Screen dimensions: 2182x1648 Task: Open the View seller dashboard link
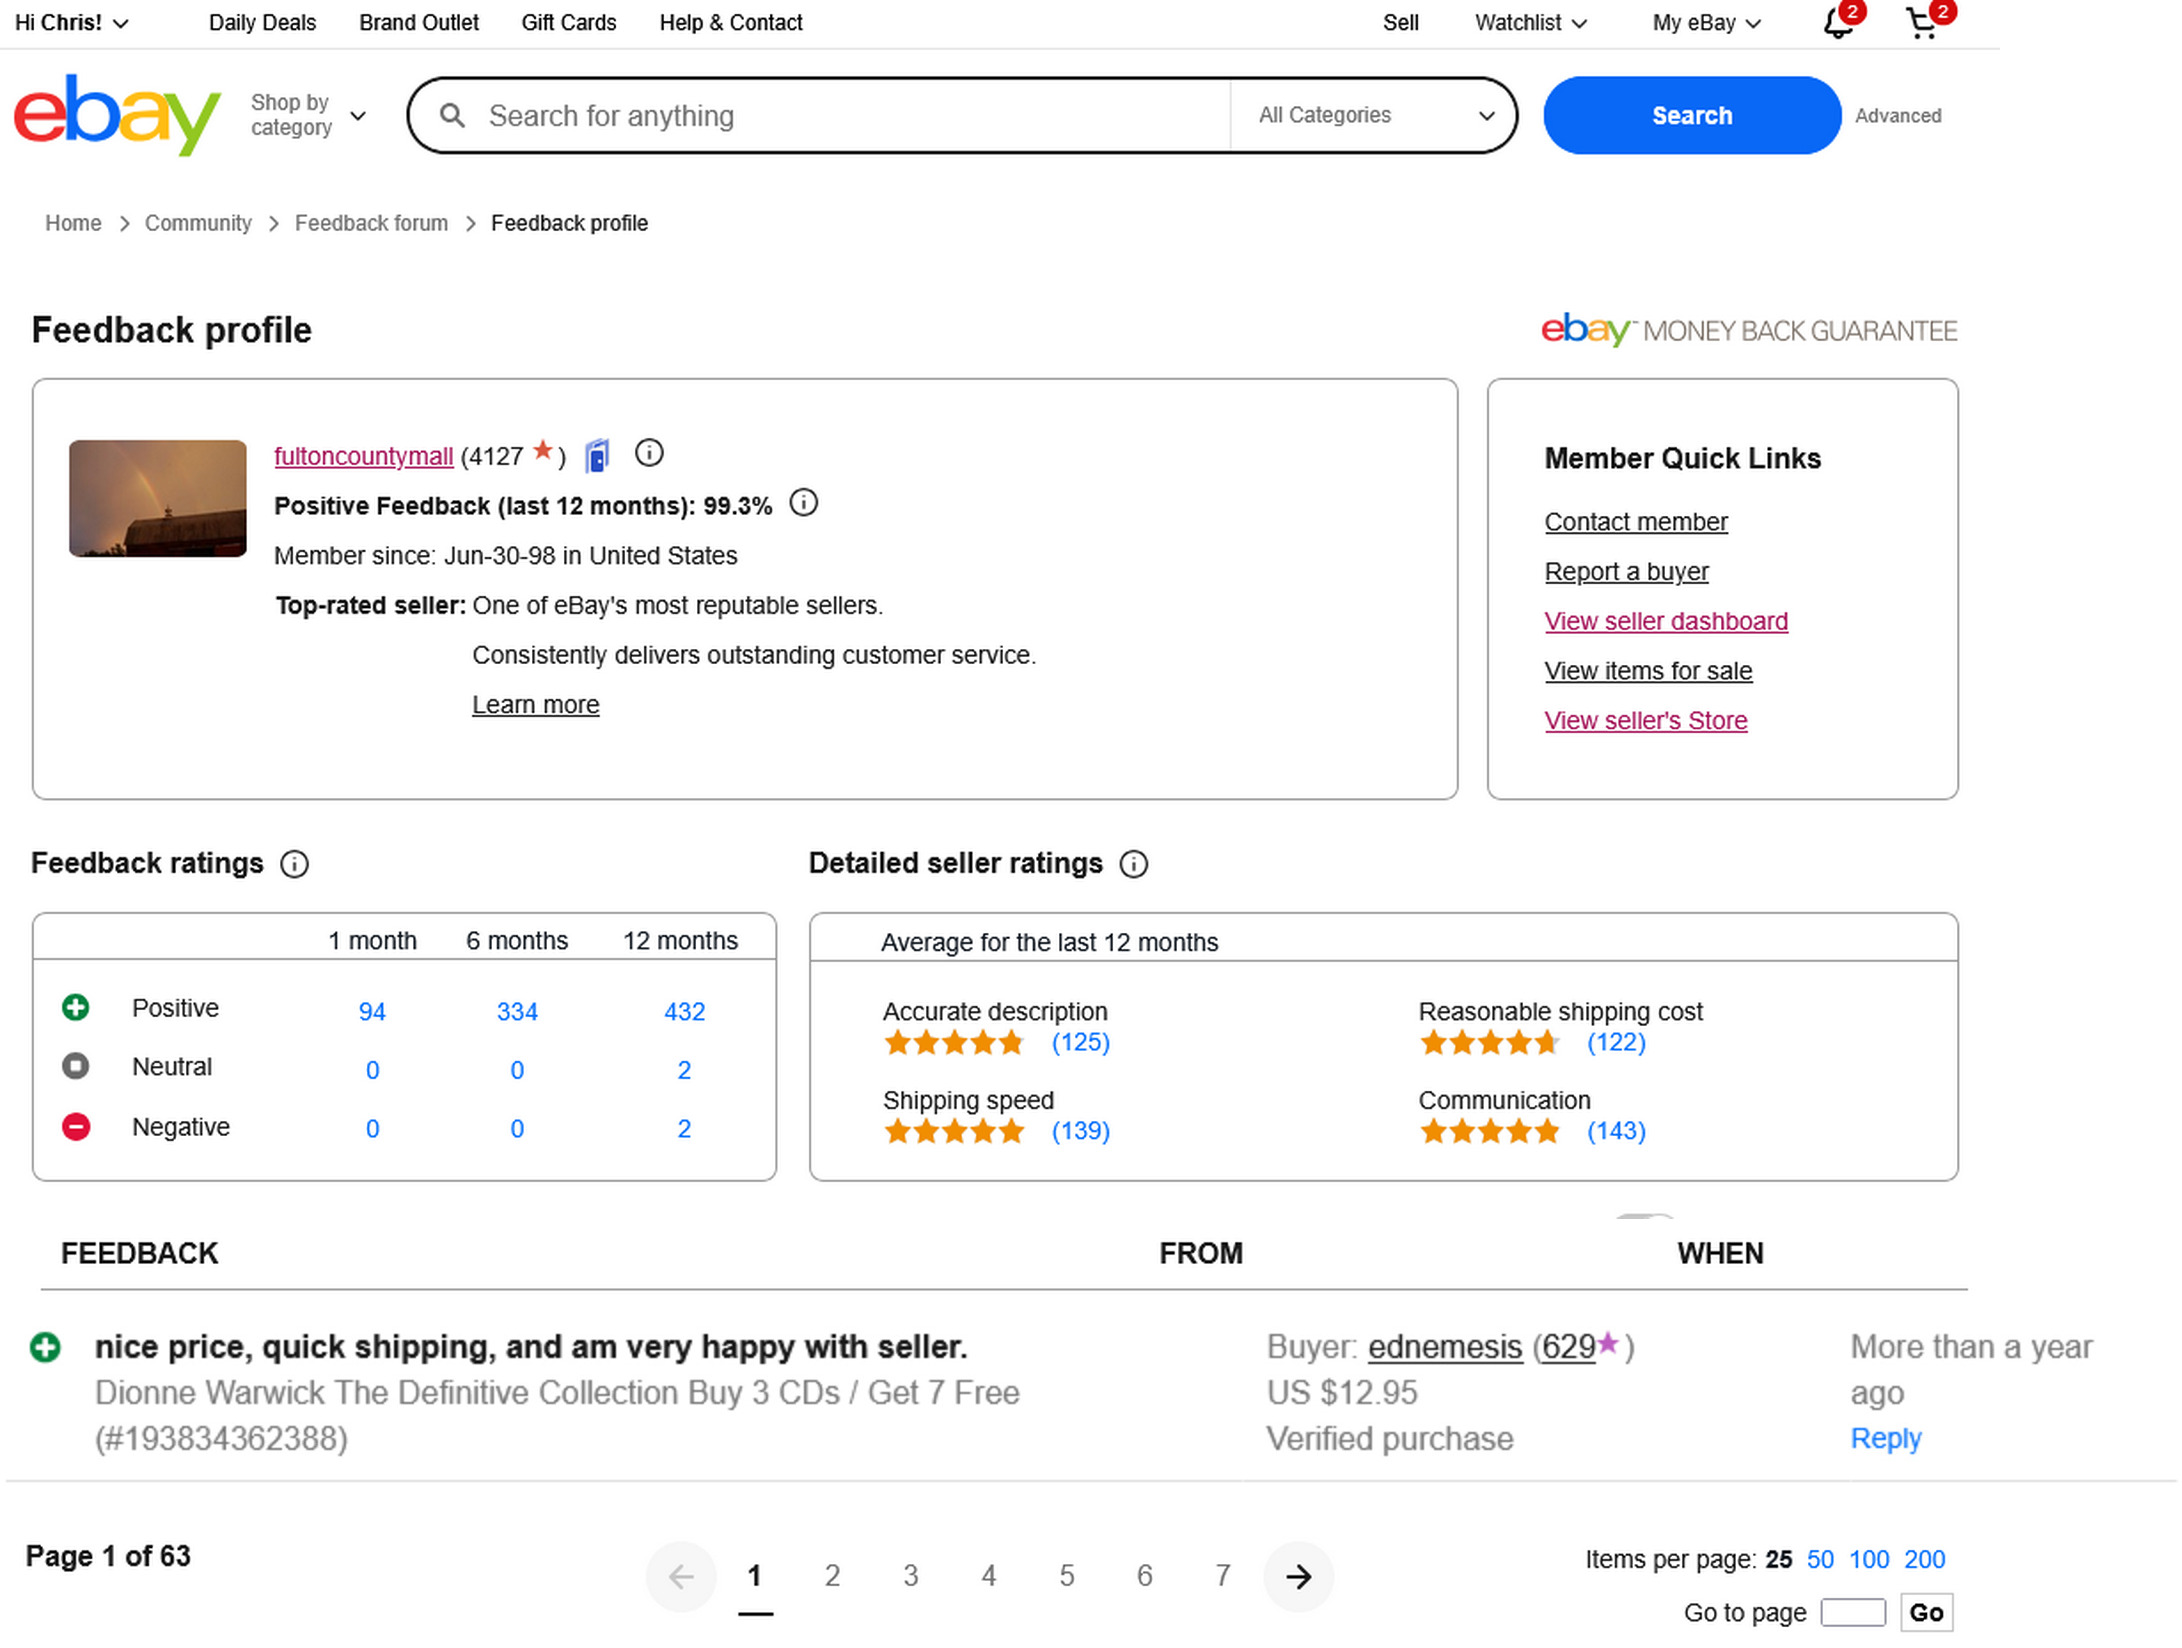(x=1665, y=621)
